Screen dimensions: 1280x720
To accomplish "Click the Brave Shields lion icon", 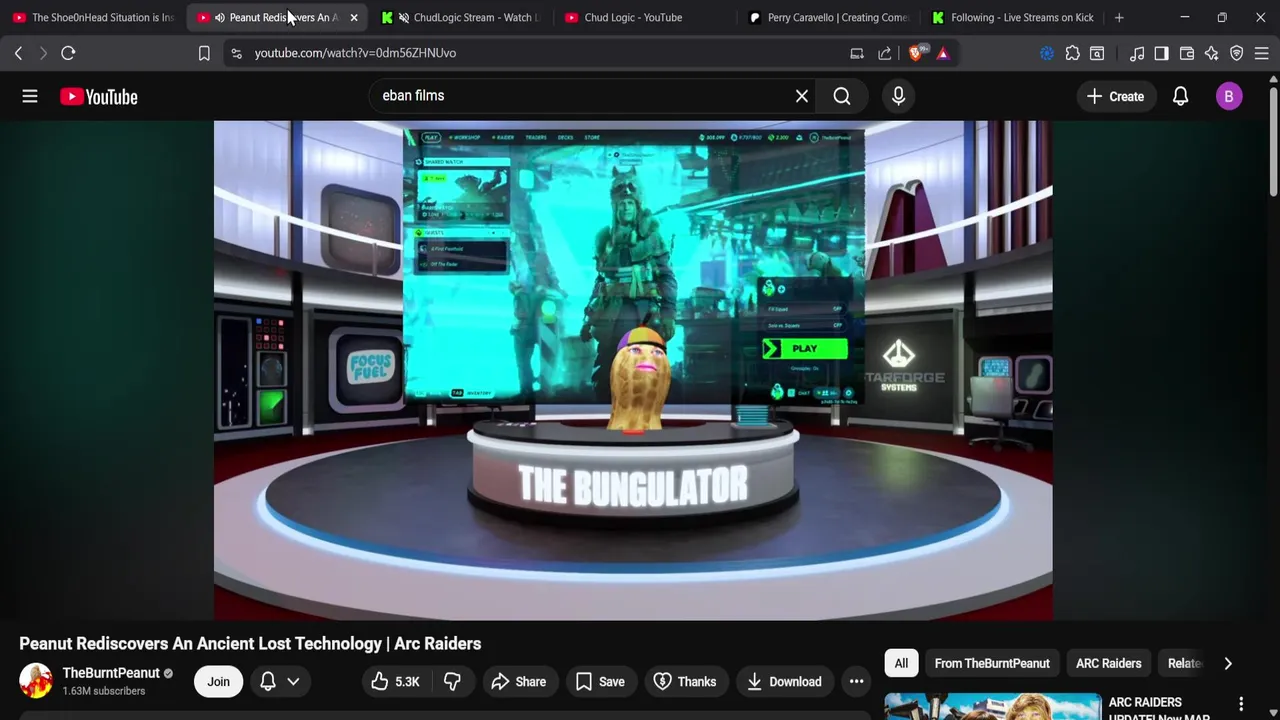I will tap(918, 52).
